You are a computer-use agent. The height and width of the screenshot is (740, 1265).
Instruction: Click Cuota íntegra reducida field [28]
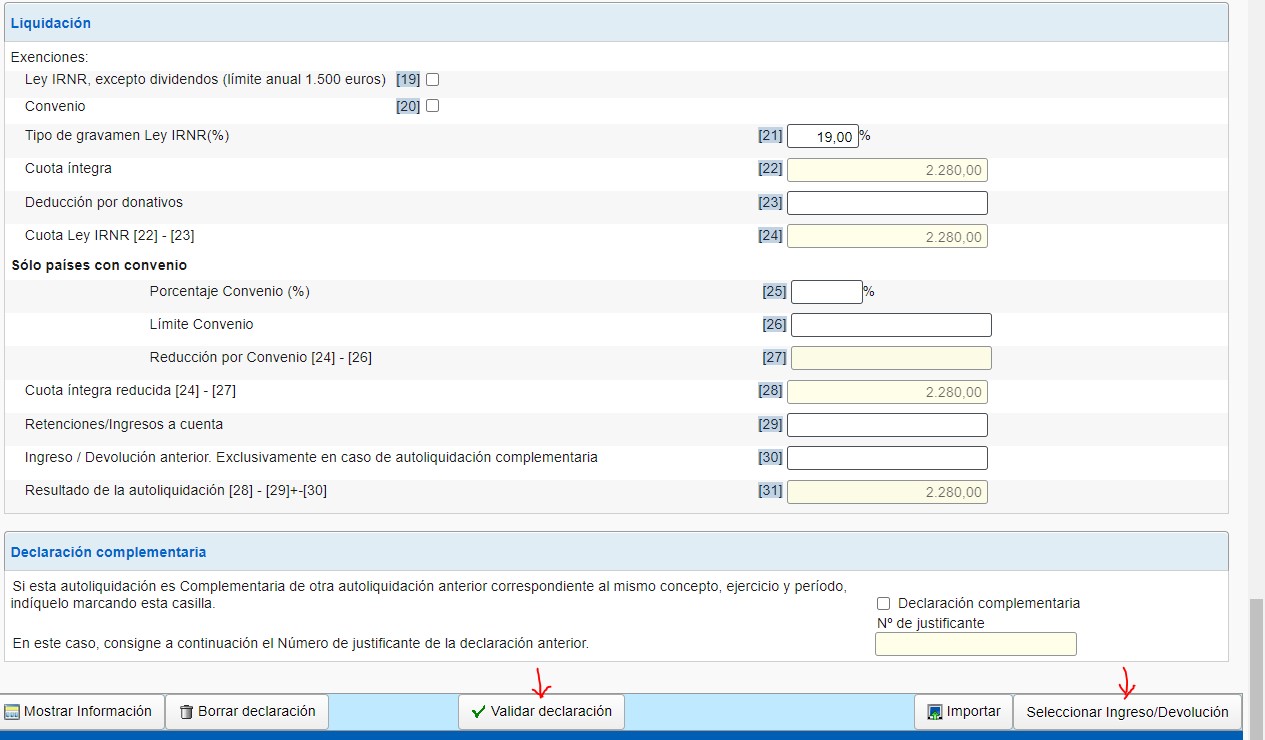click(887, 392)
